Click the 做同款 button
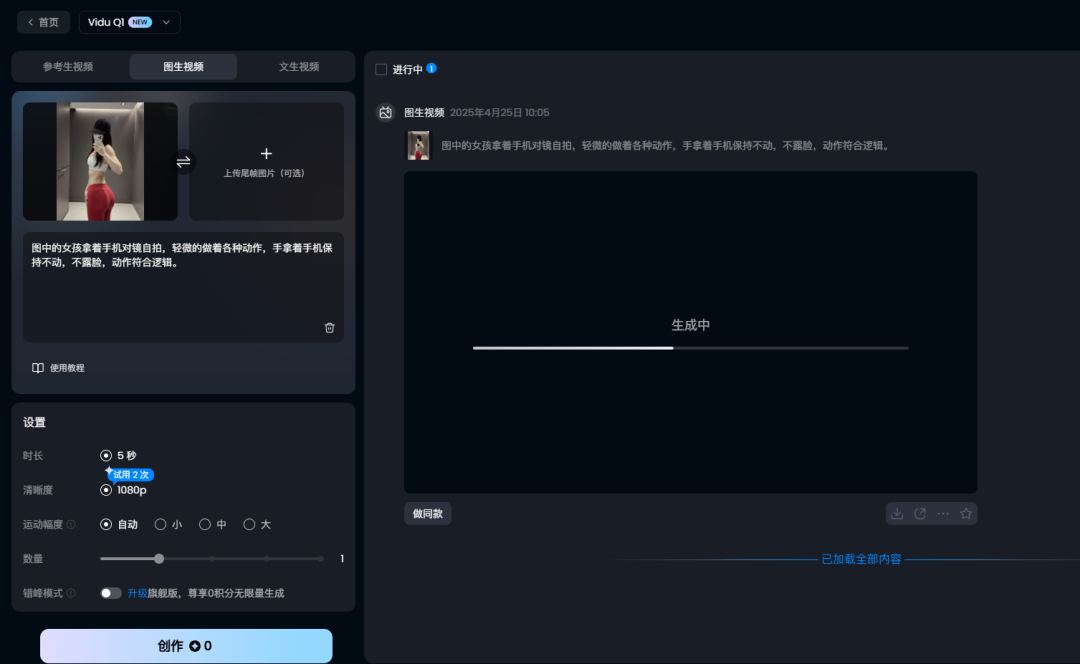The width and height of the screenshot is (1080, 664). 427,514
